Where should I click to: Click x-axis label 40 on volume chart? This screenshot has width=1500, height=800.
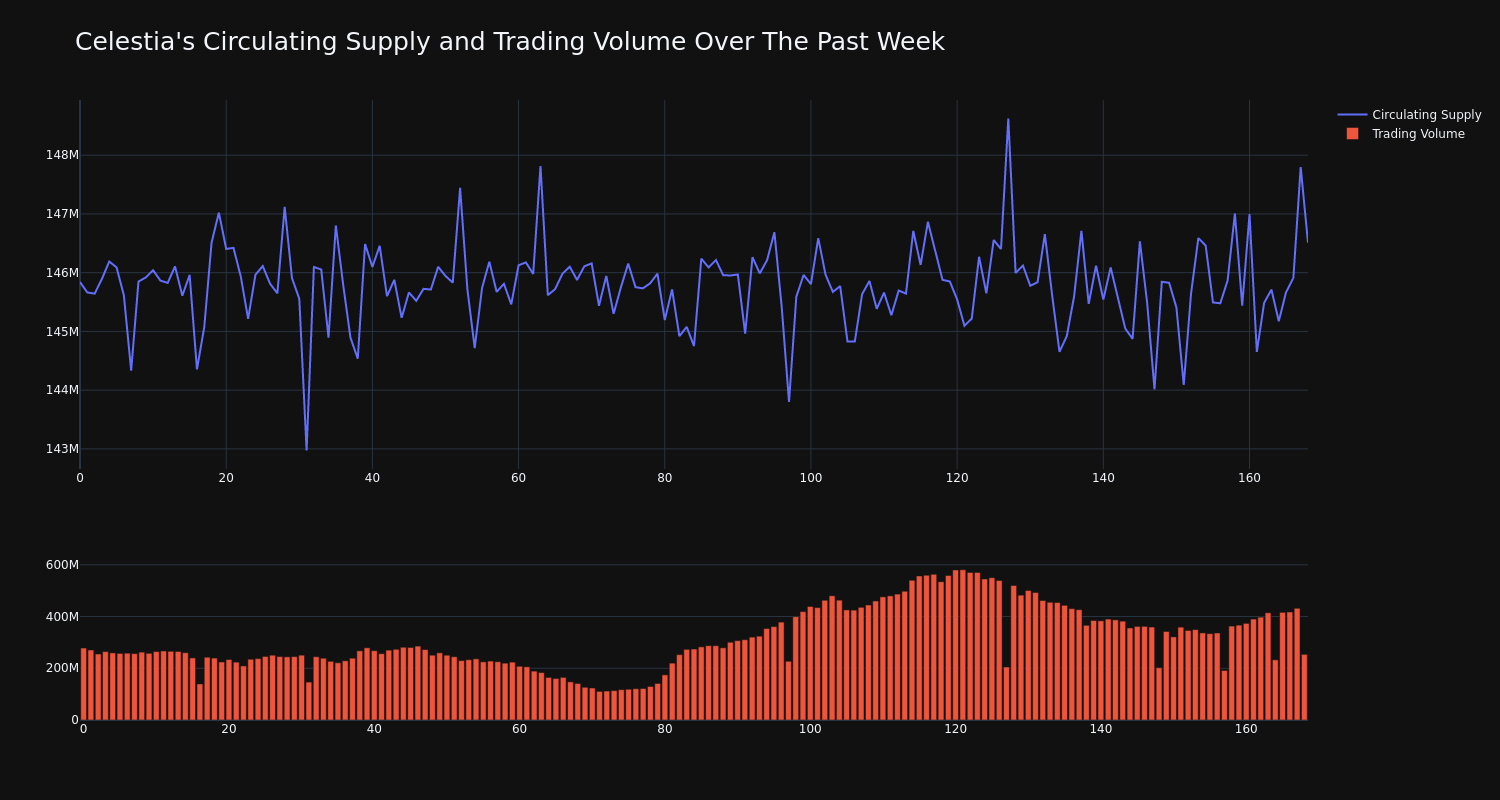374,729
